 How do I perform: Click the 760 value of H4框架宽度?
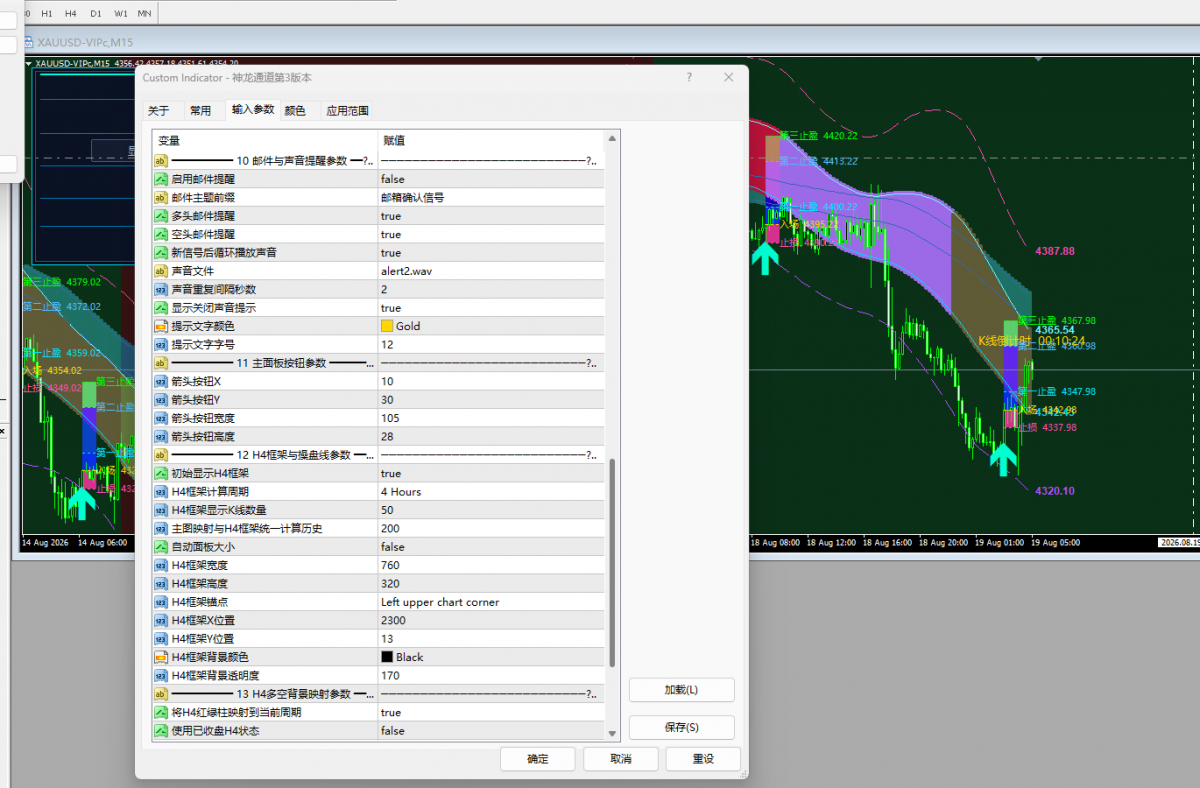pos(389,565)
